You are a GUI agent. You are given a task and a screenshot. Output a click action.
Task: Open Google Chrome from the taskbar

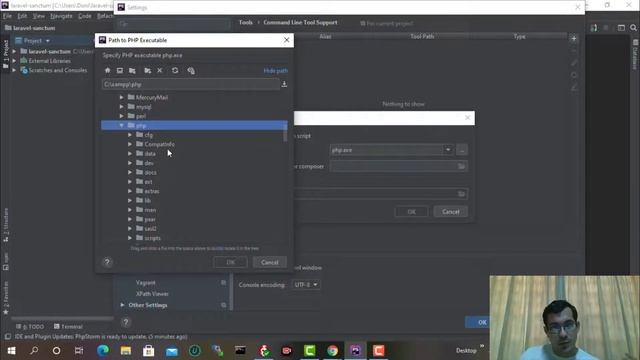coord(333,351)
